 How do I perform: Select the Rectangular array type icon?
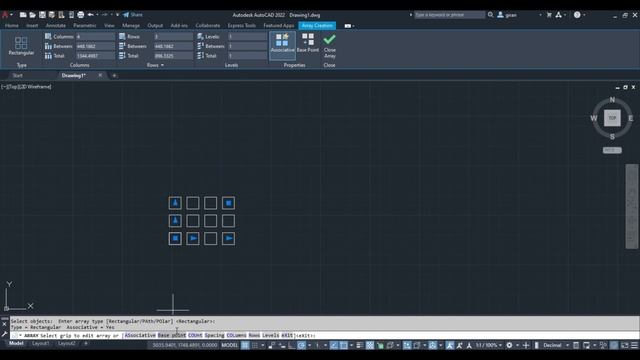[x=21, y=45]
